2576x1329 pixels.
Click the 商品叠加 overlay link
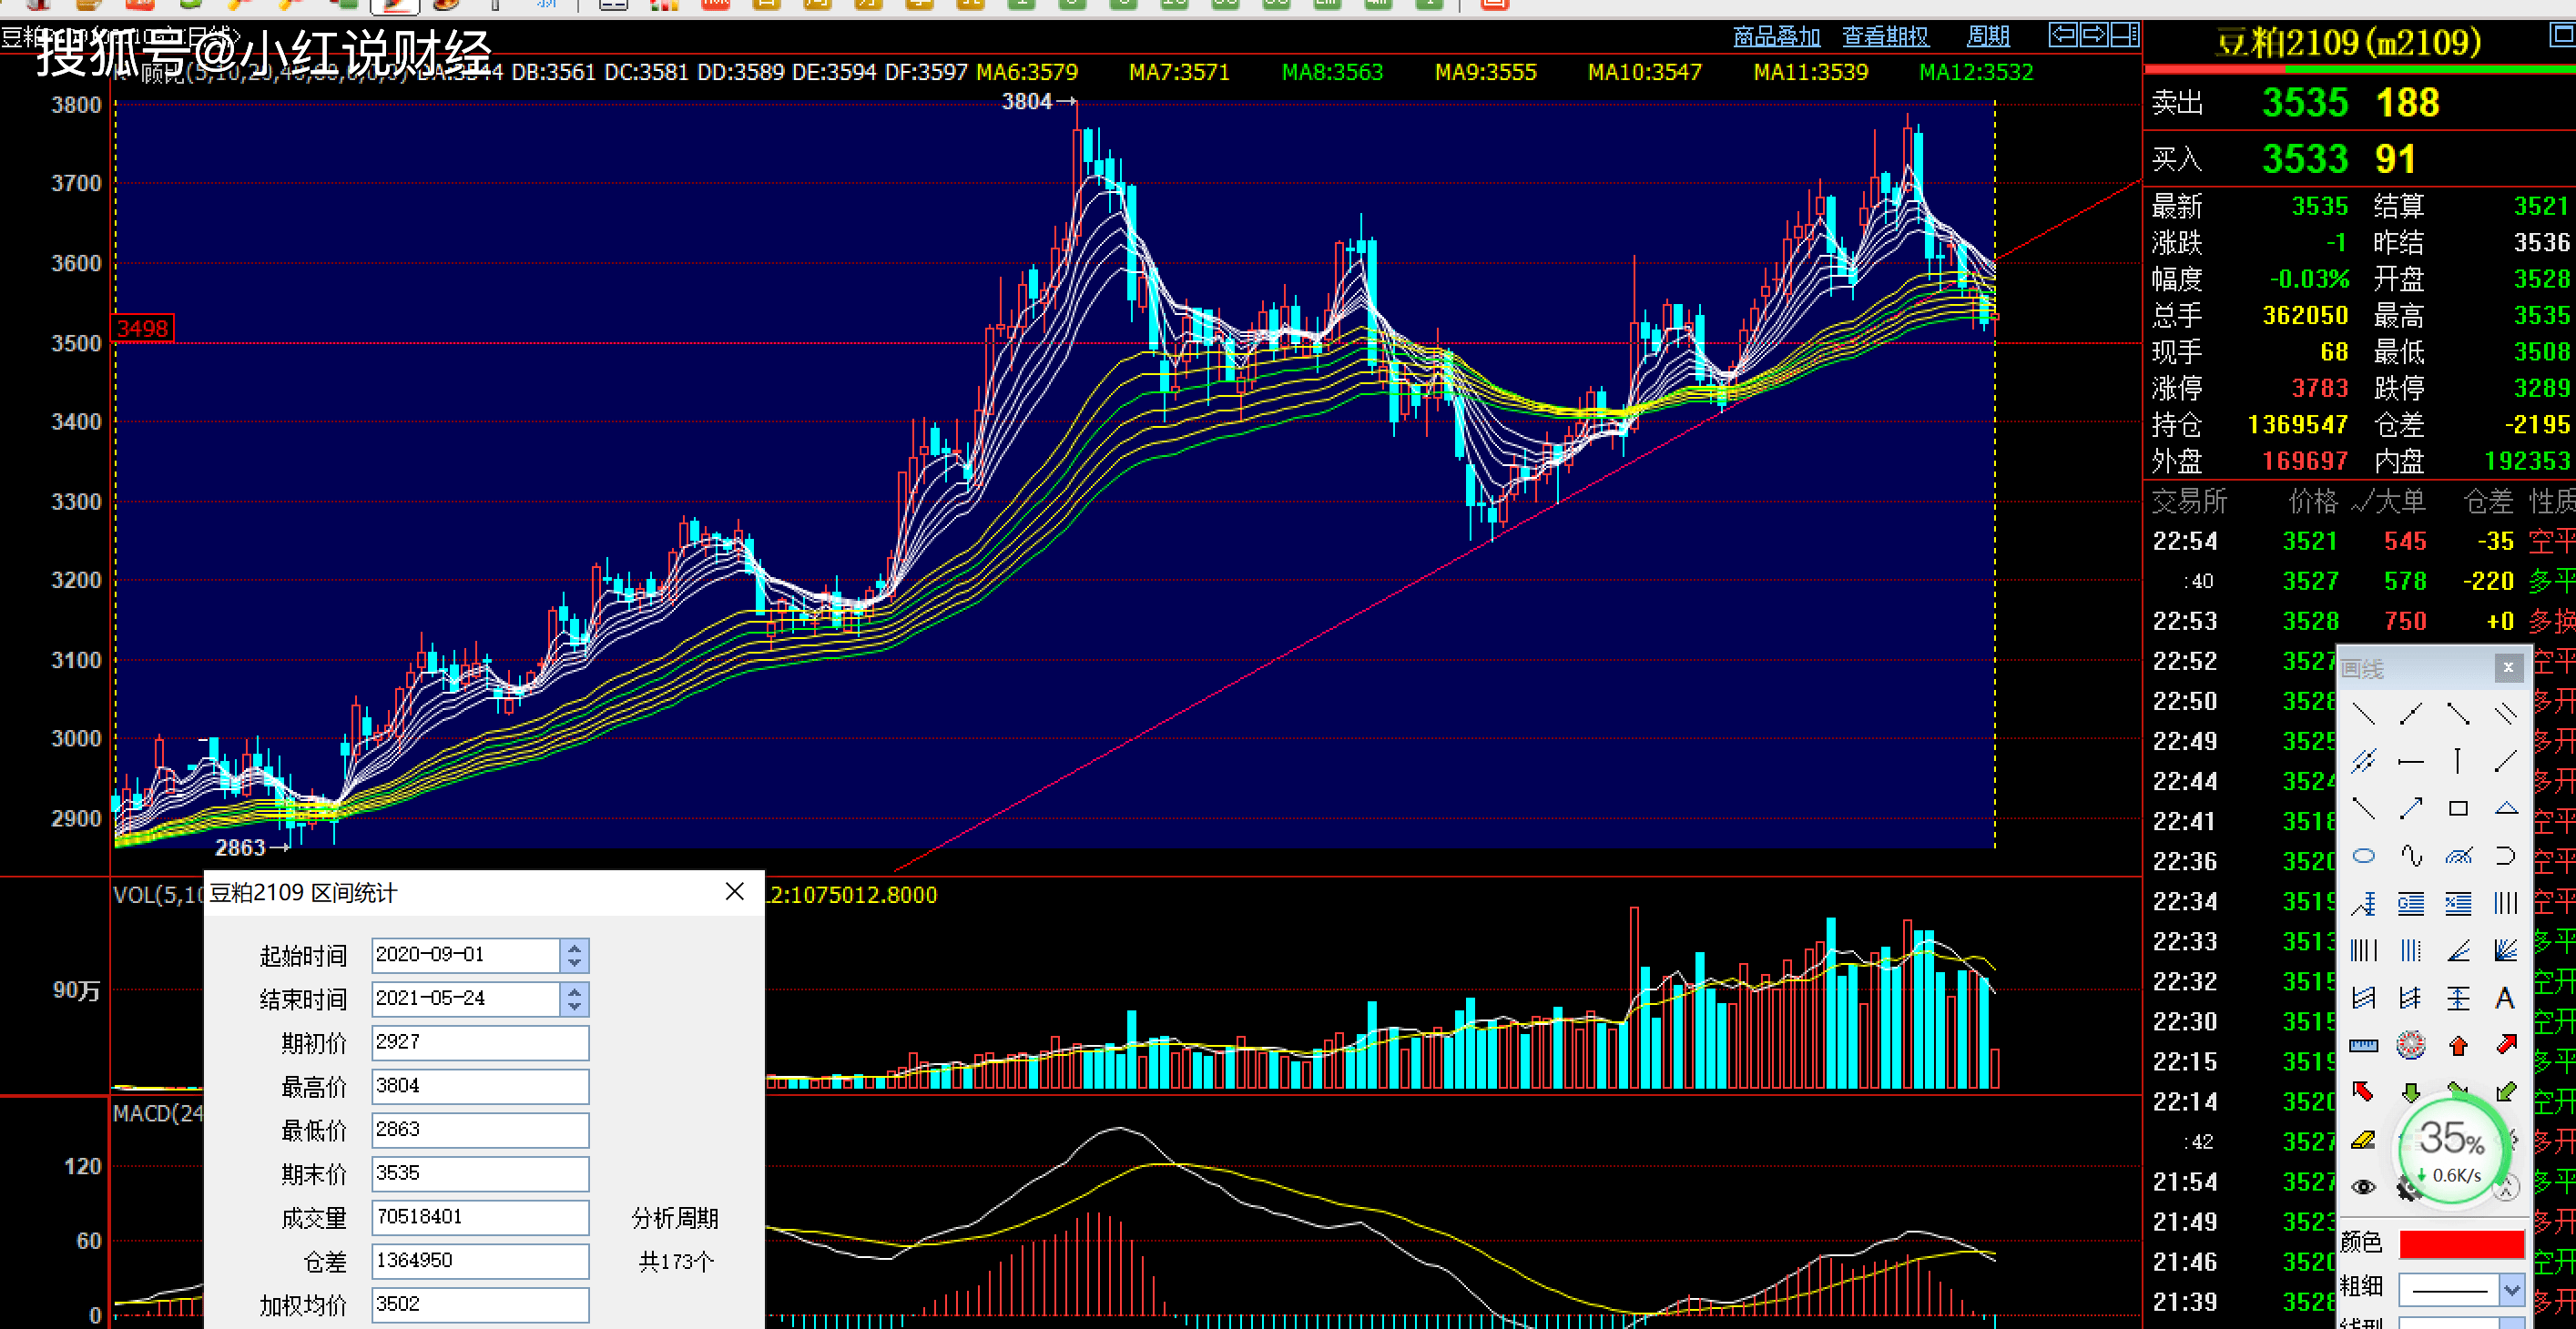click(1776, 37)
